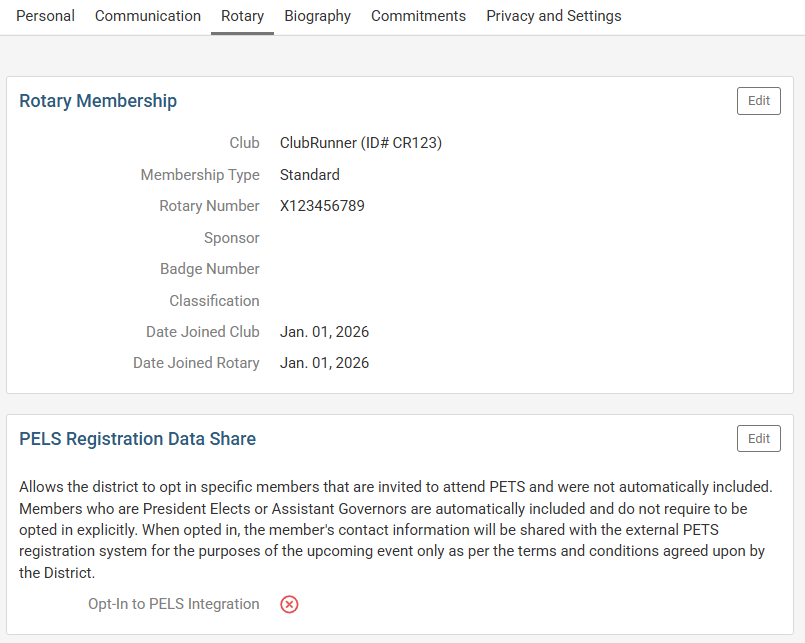The image size is (805, 643).
Task: Click the red X Opt-In status icon
Action: pyautogui.click(x=289, y=604)
